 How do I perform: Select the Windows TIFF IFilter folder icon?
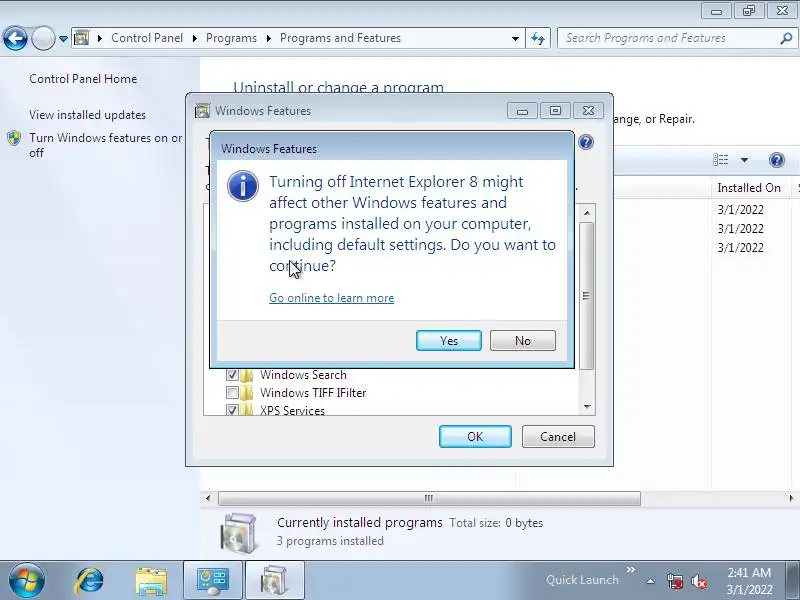coord(247,393)
